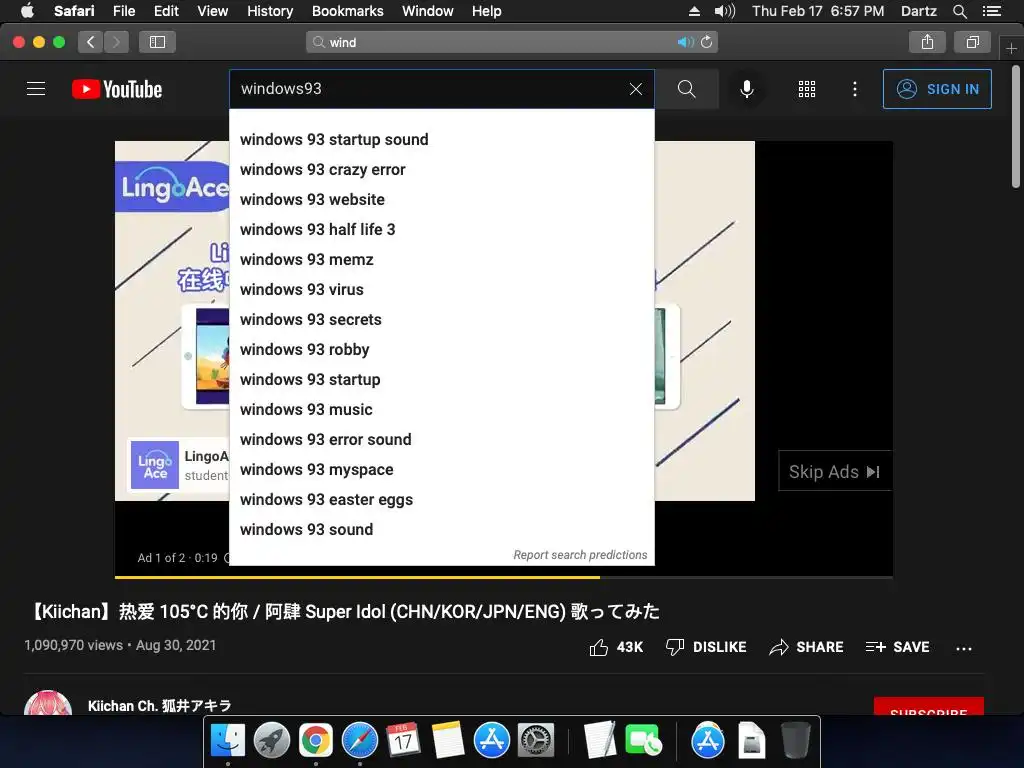Click the LingoAce ad logo thumbnail

pos(155,466)
